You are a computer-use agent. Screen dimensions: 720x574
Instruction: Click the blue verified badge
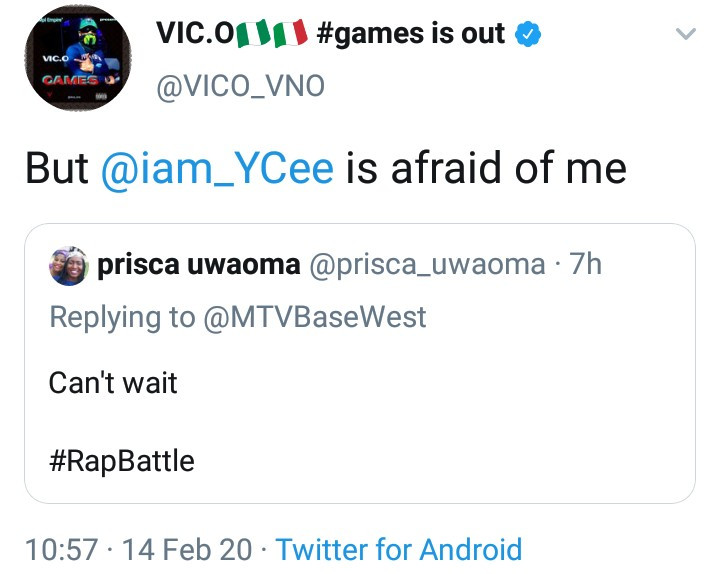click(x=528, y=35)
